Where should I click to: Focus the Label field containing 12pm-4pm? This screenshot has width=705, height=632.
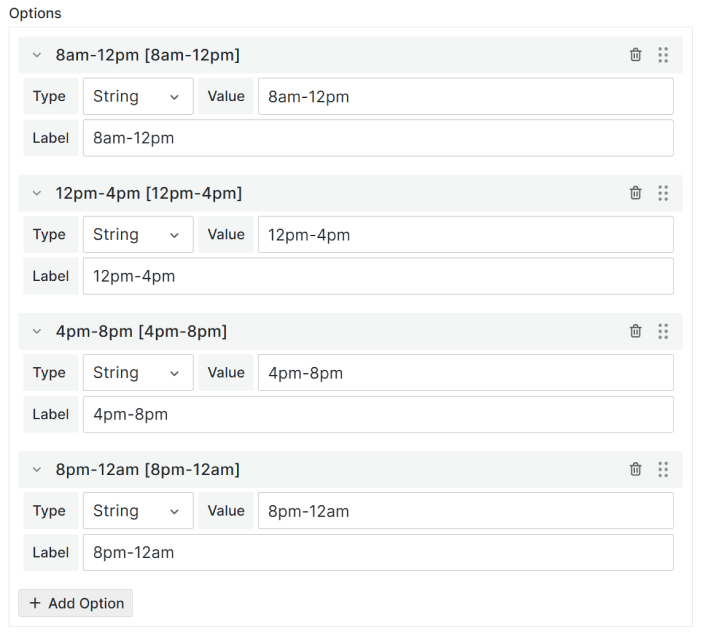(x=378, y=276)
